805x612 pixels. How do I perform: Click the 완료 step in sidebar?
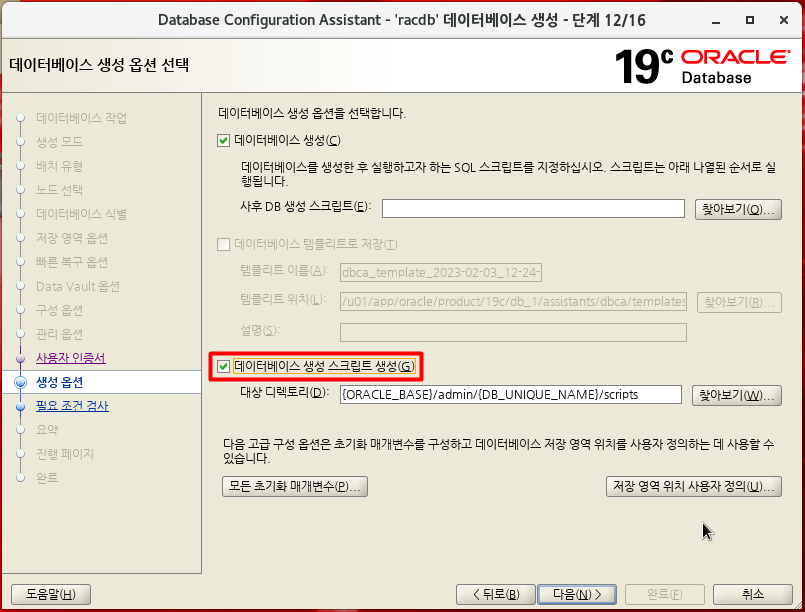[47, 478]
